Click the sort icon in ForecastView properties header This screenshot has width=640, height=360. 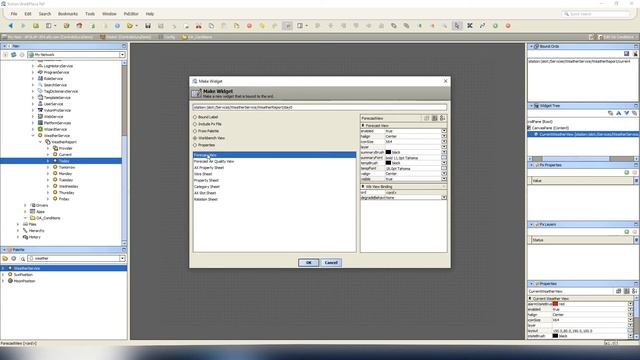[442, 118]
